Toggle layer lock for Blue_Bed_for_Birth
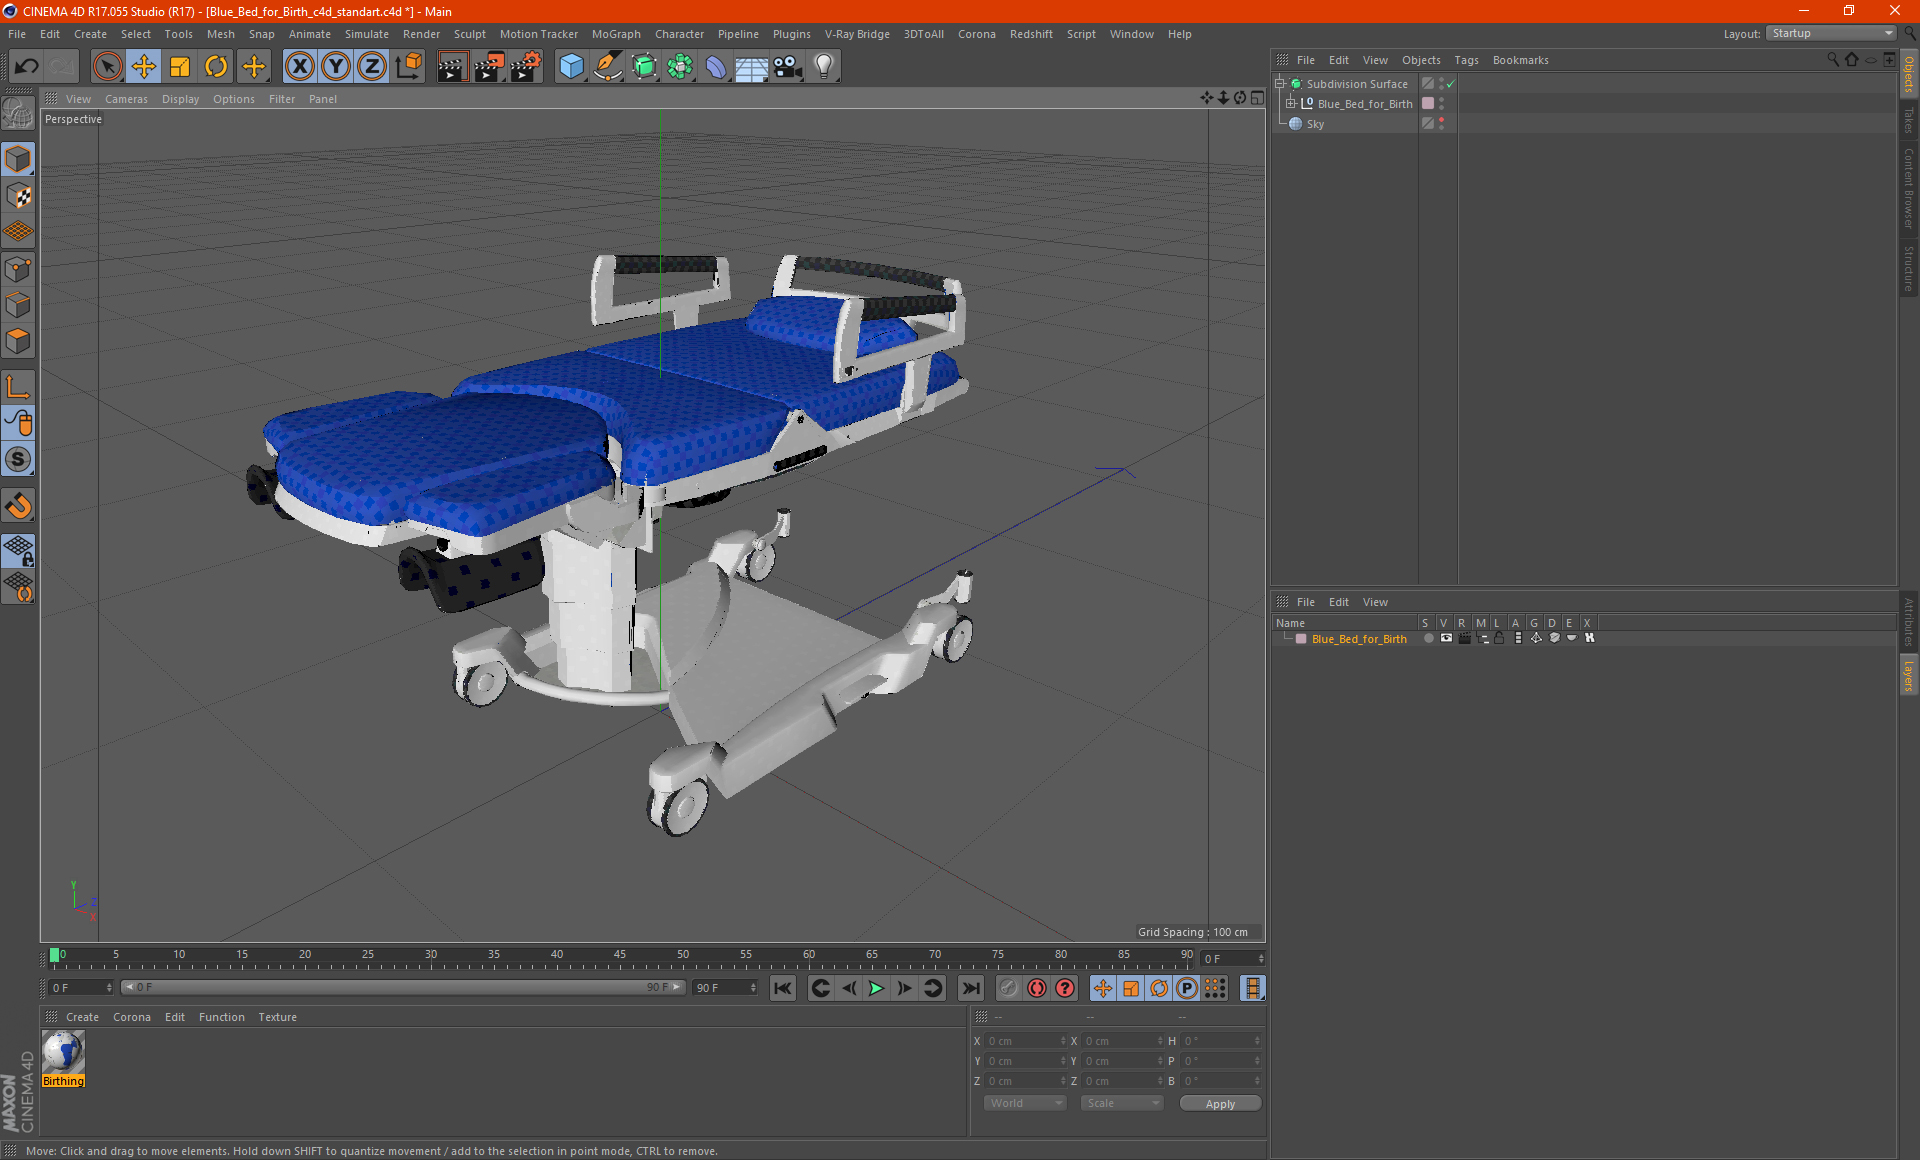Screen dimensions: 1920x1160 point(1499,638)
